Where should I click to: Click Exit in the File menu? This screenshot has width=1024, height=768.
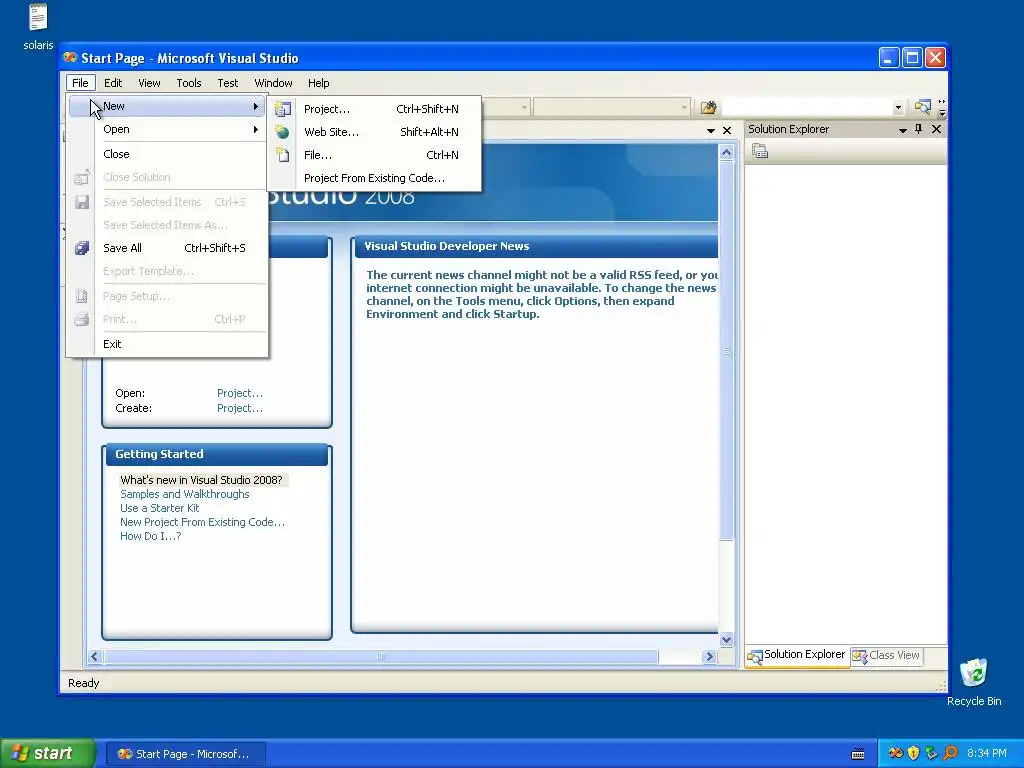pyautogui.click(x=168, y=344)
